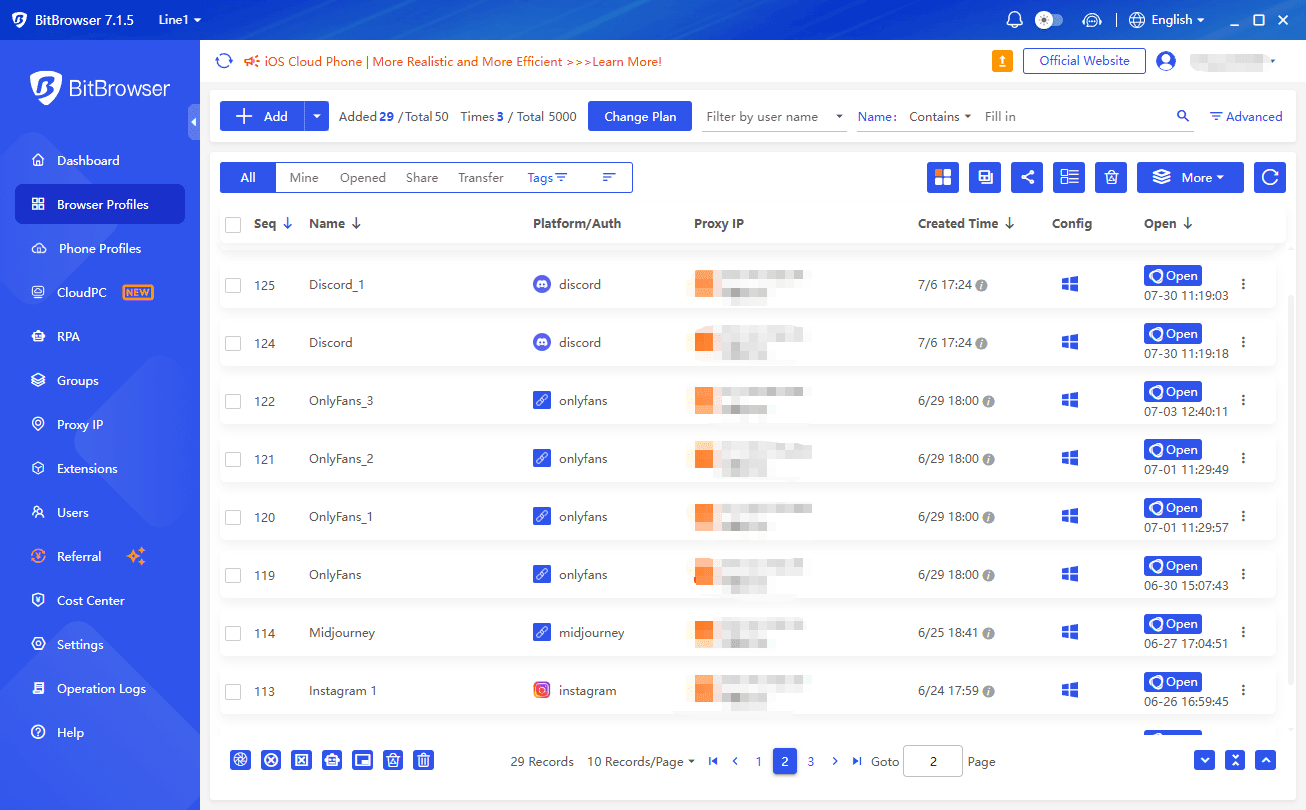Expand the Add button dropdown arrow
This screenshot has width=1306, height=810.
(317, 116)
